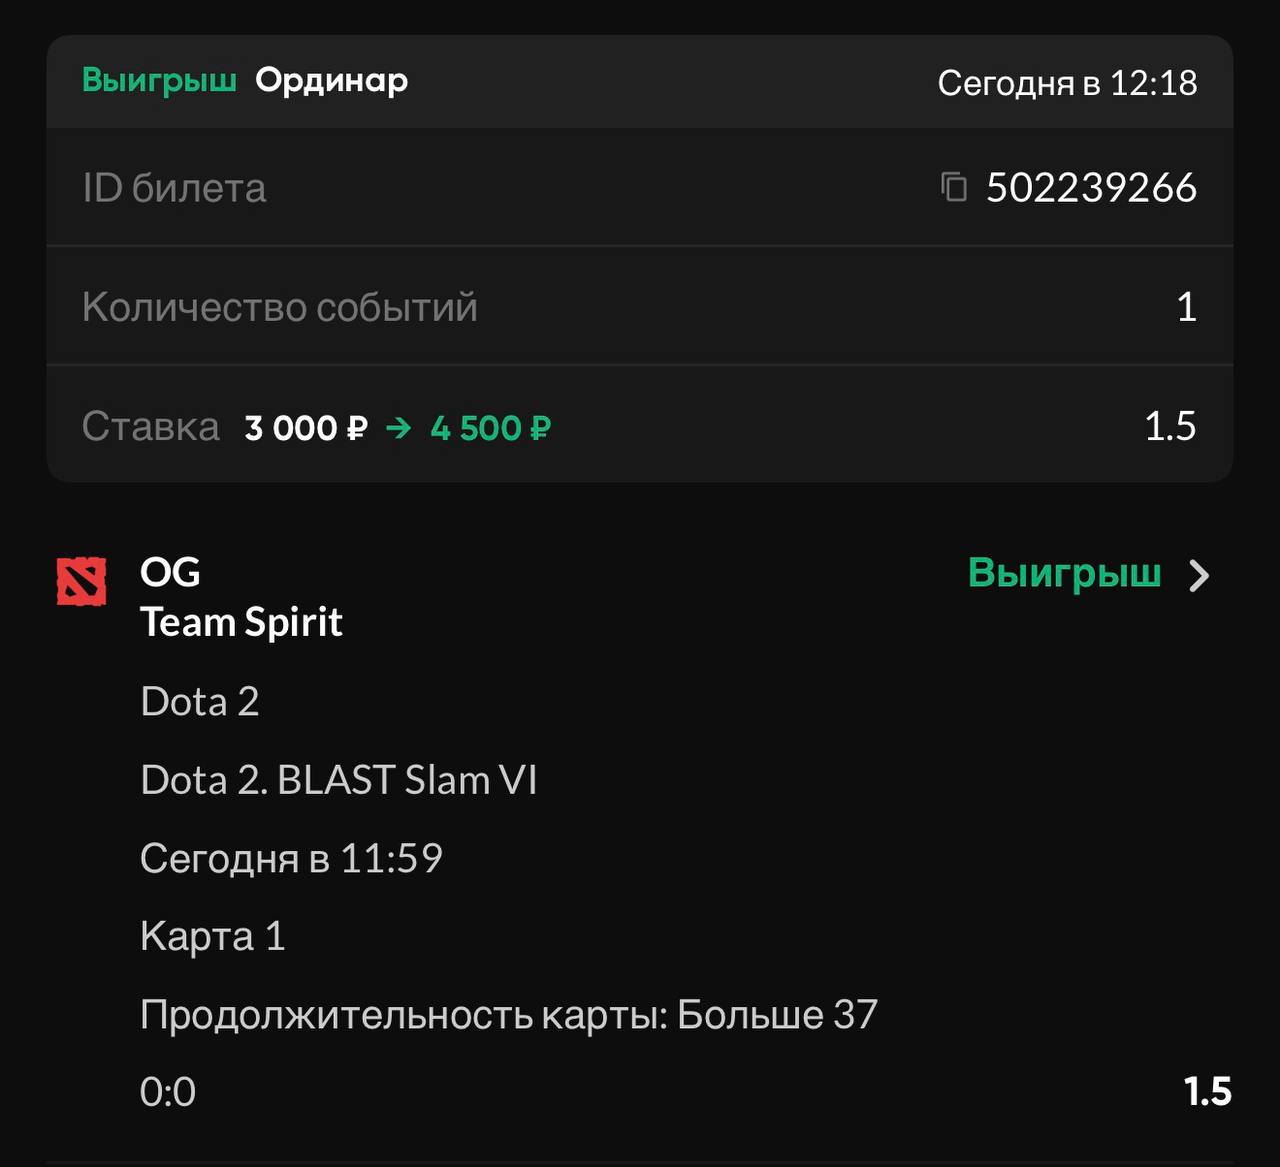Click the green arrow between stake and payout

coord(399,428)
